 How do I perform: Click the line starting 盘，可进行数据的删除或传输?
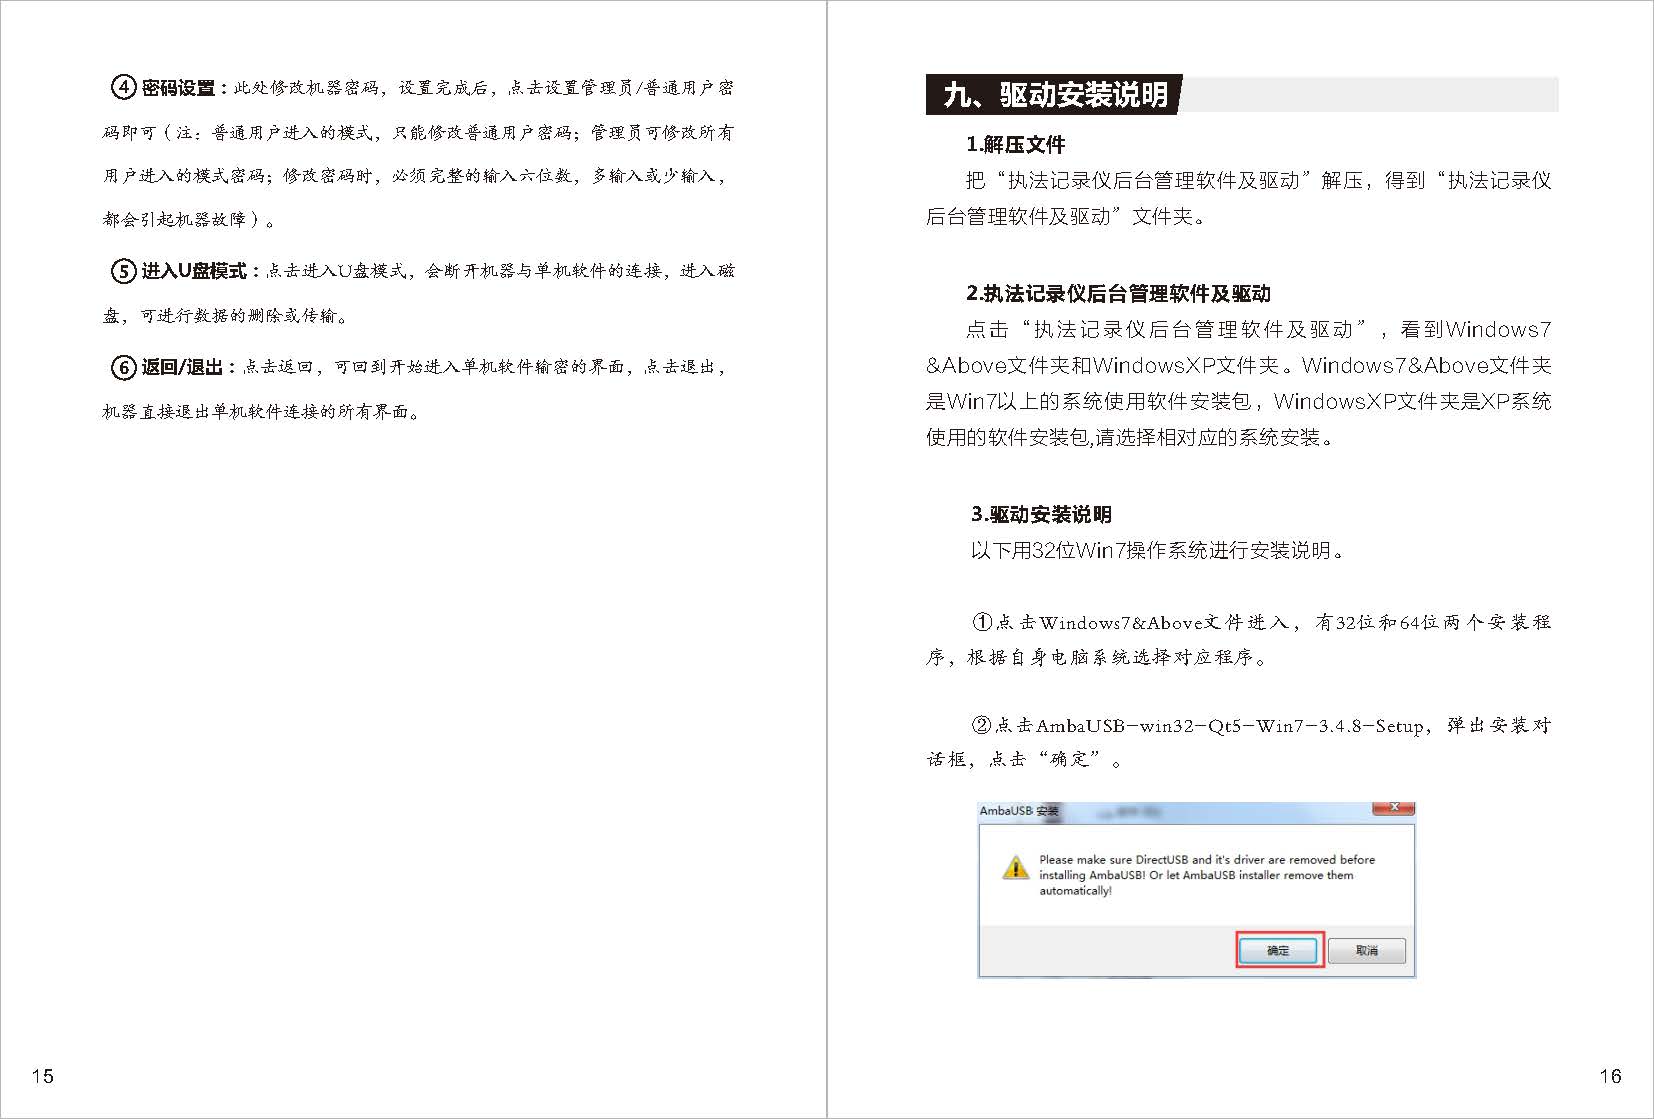(226, 316)
